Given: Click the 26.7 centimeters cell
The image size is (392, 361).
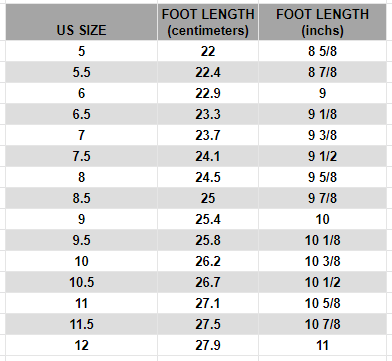Looking at the screenshot, I should click(208, 282).
